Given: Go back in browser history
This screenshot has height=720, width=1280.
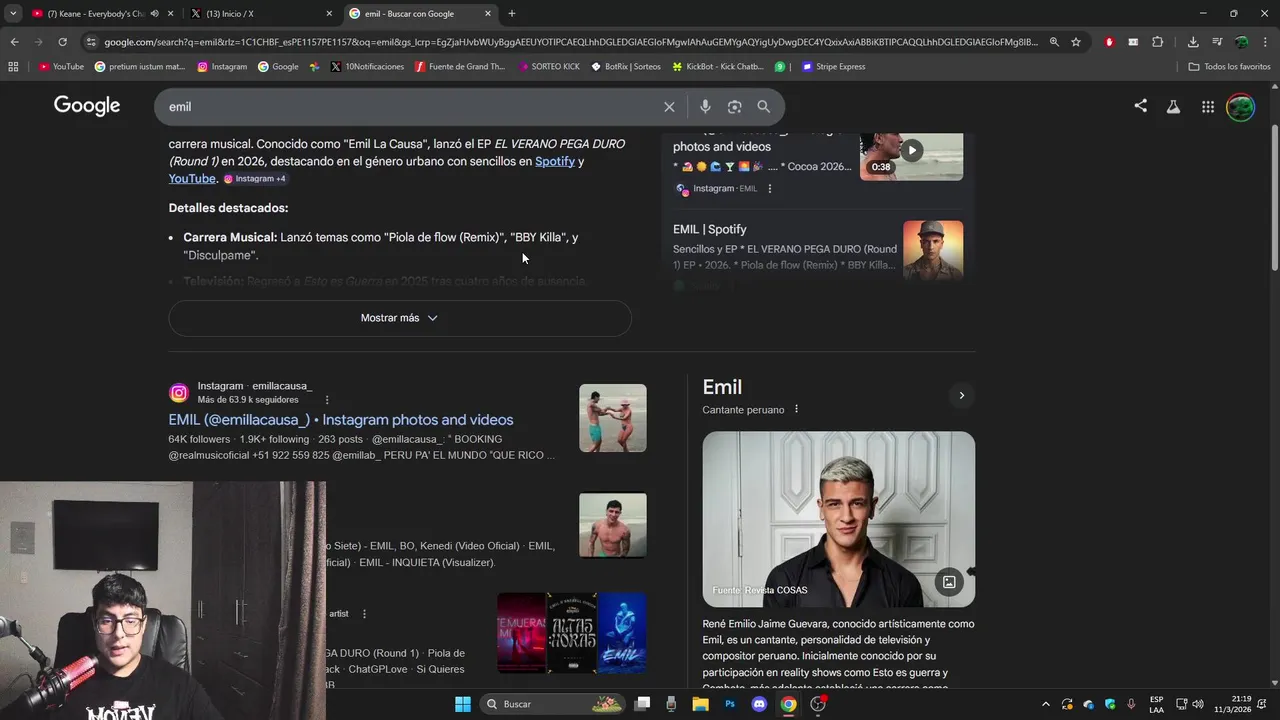Looking at the screenshot, I should (14, 42).
